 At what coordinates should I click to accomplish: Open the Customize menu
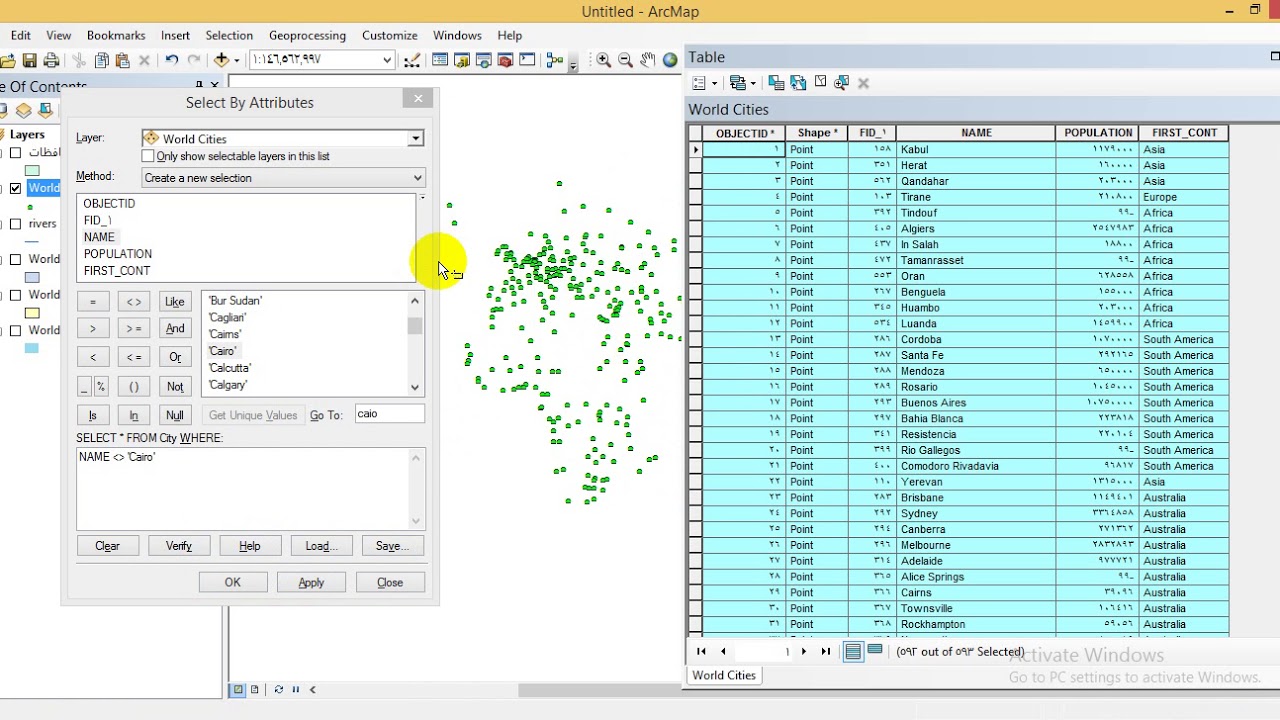(x=390, y=35)
